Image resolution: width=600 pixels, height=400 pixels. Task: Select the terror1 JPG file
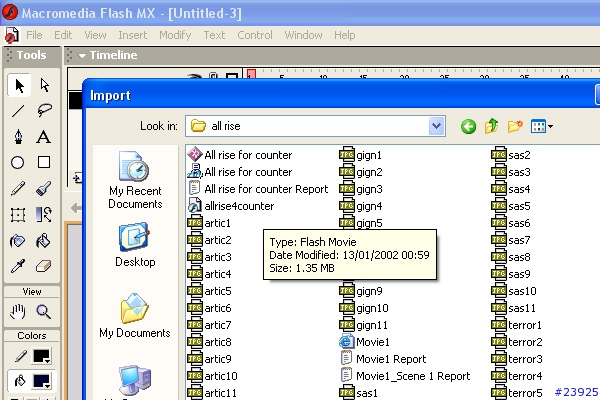coord(517,325)
